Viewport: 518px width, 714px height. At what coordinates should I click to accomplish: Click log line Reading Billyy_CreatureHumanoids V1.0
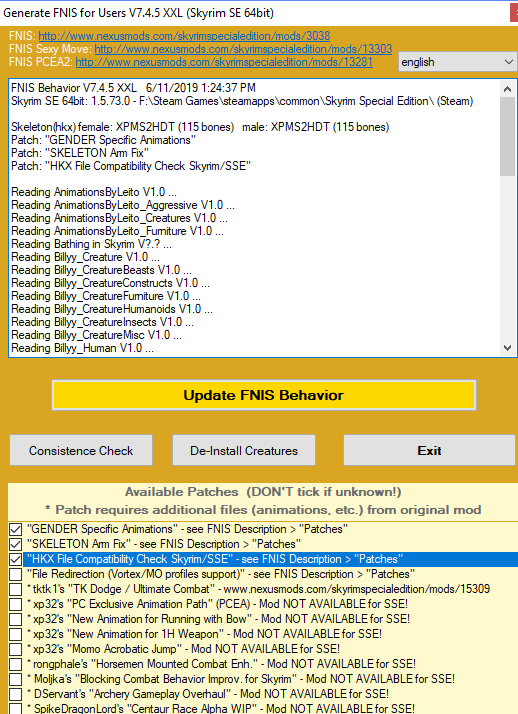pos(112,309)
